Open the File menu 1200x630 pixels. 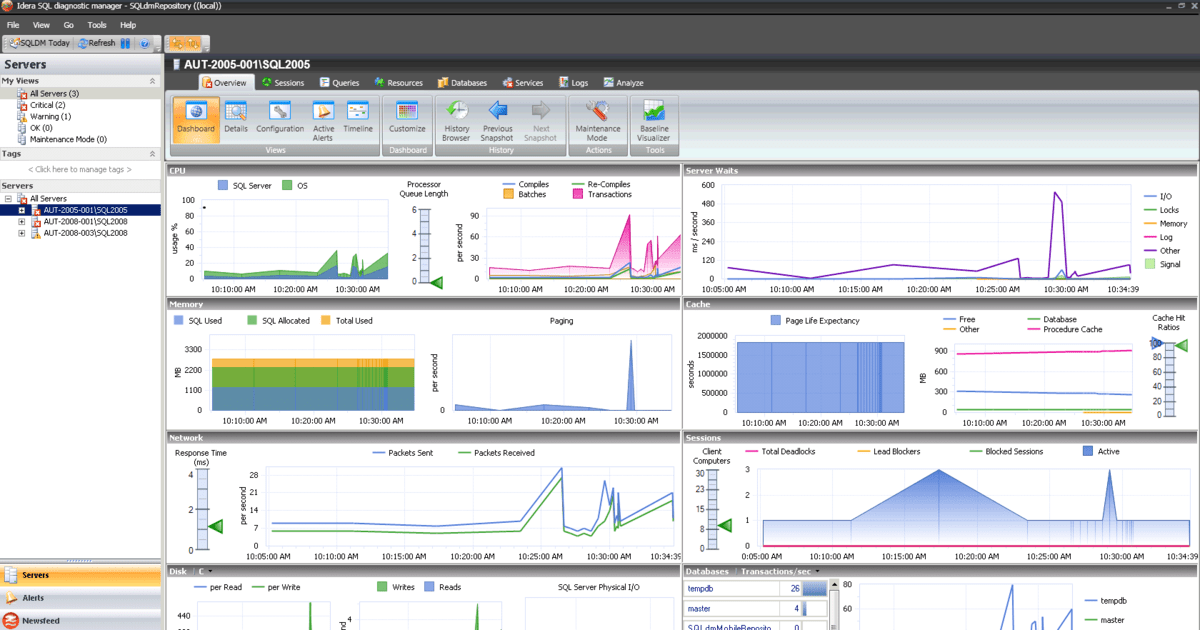13,24
